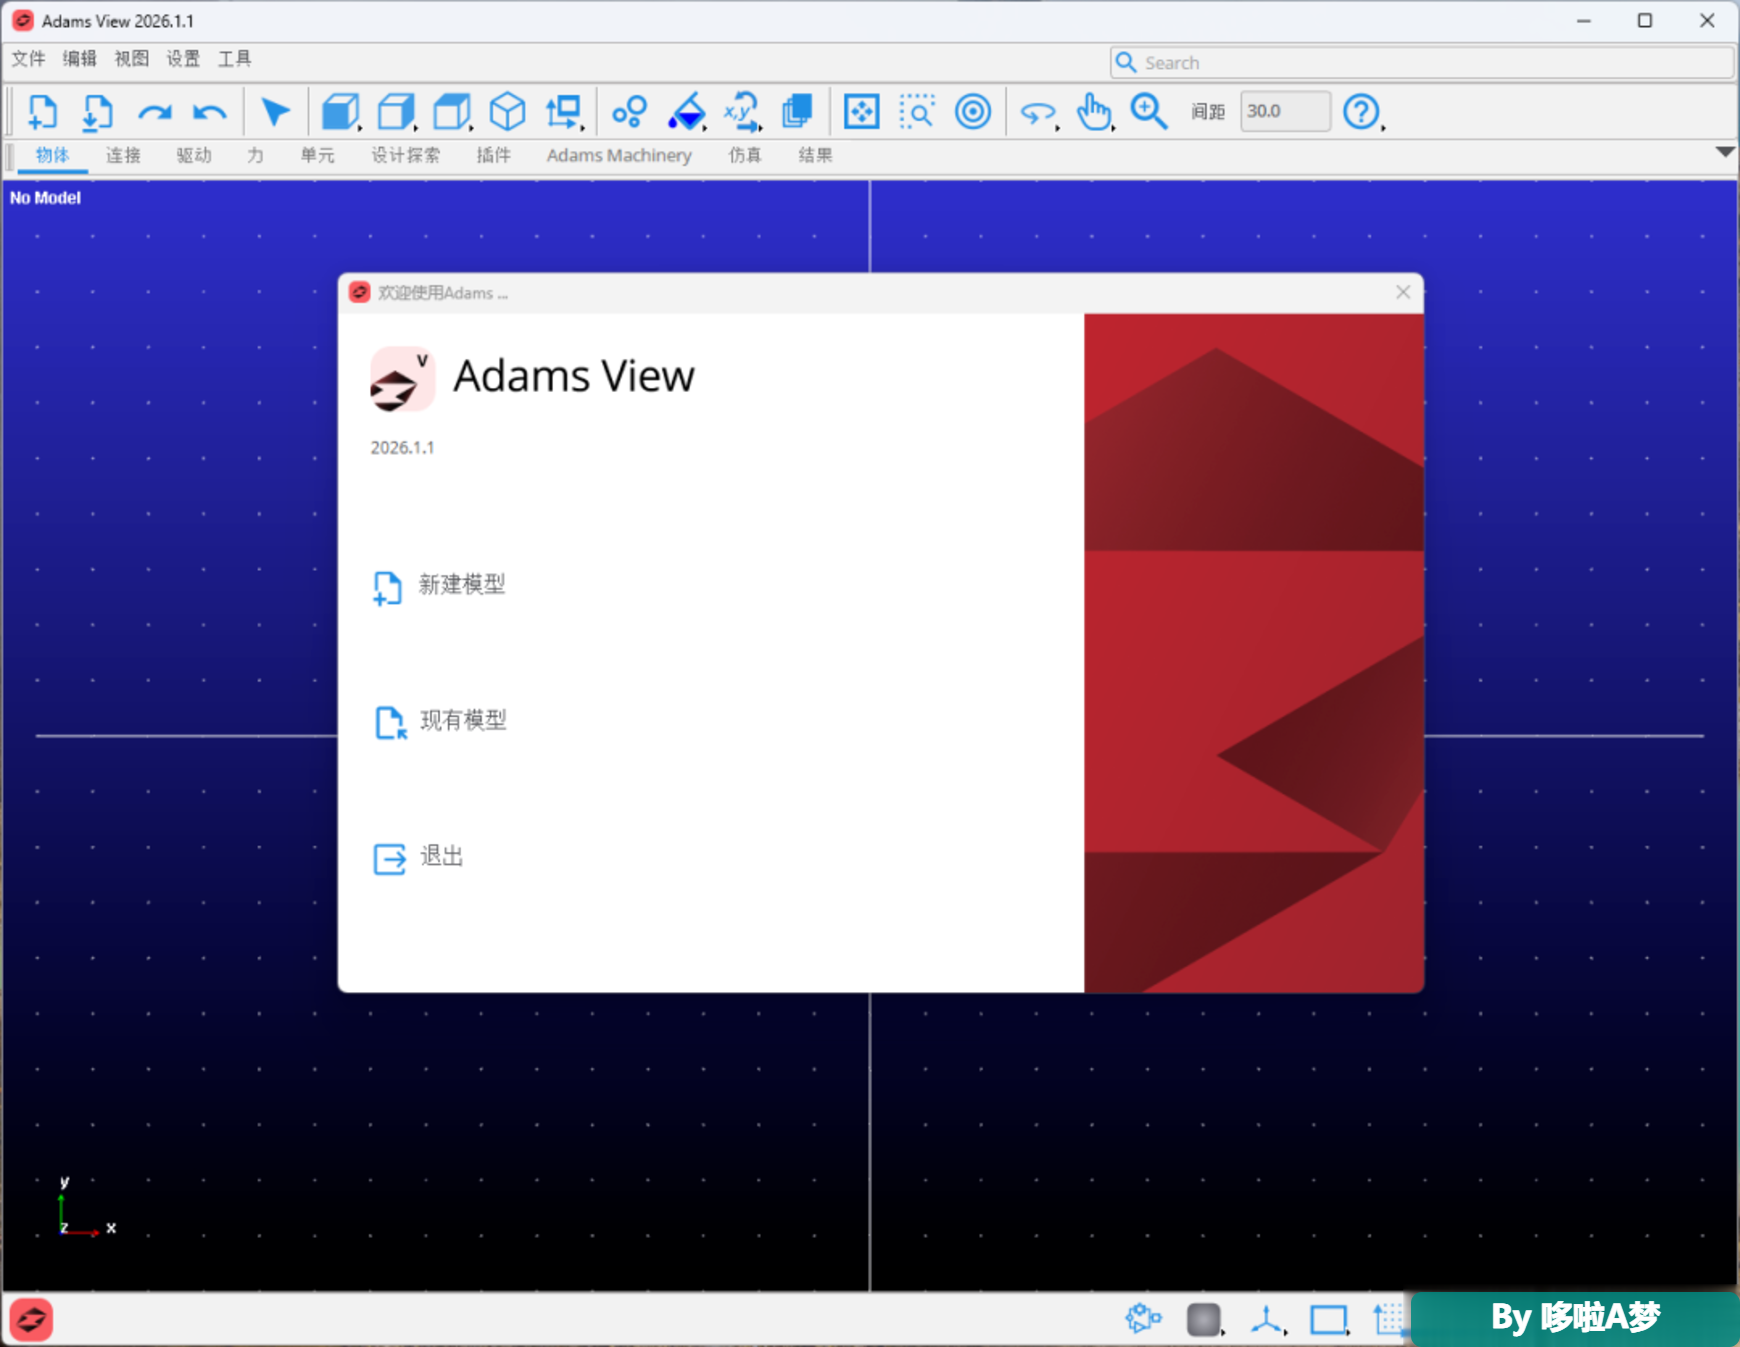The width and height of the screenshot is (1740, 1347).
Task: Click the gears icon in status bar
Action: click(x=1143, y=1319)
